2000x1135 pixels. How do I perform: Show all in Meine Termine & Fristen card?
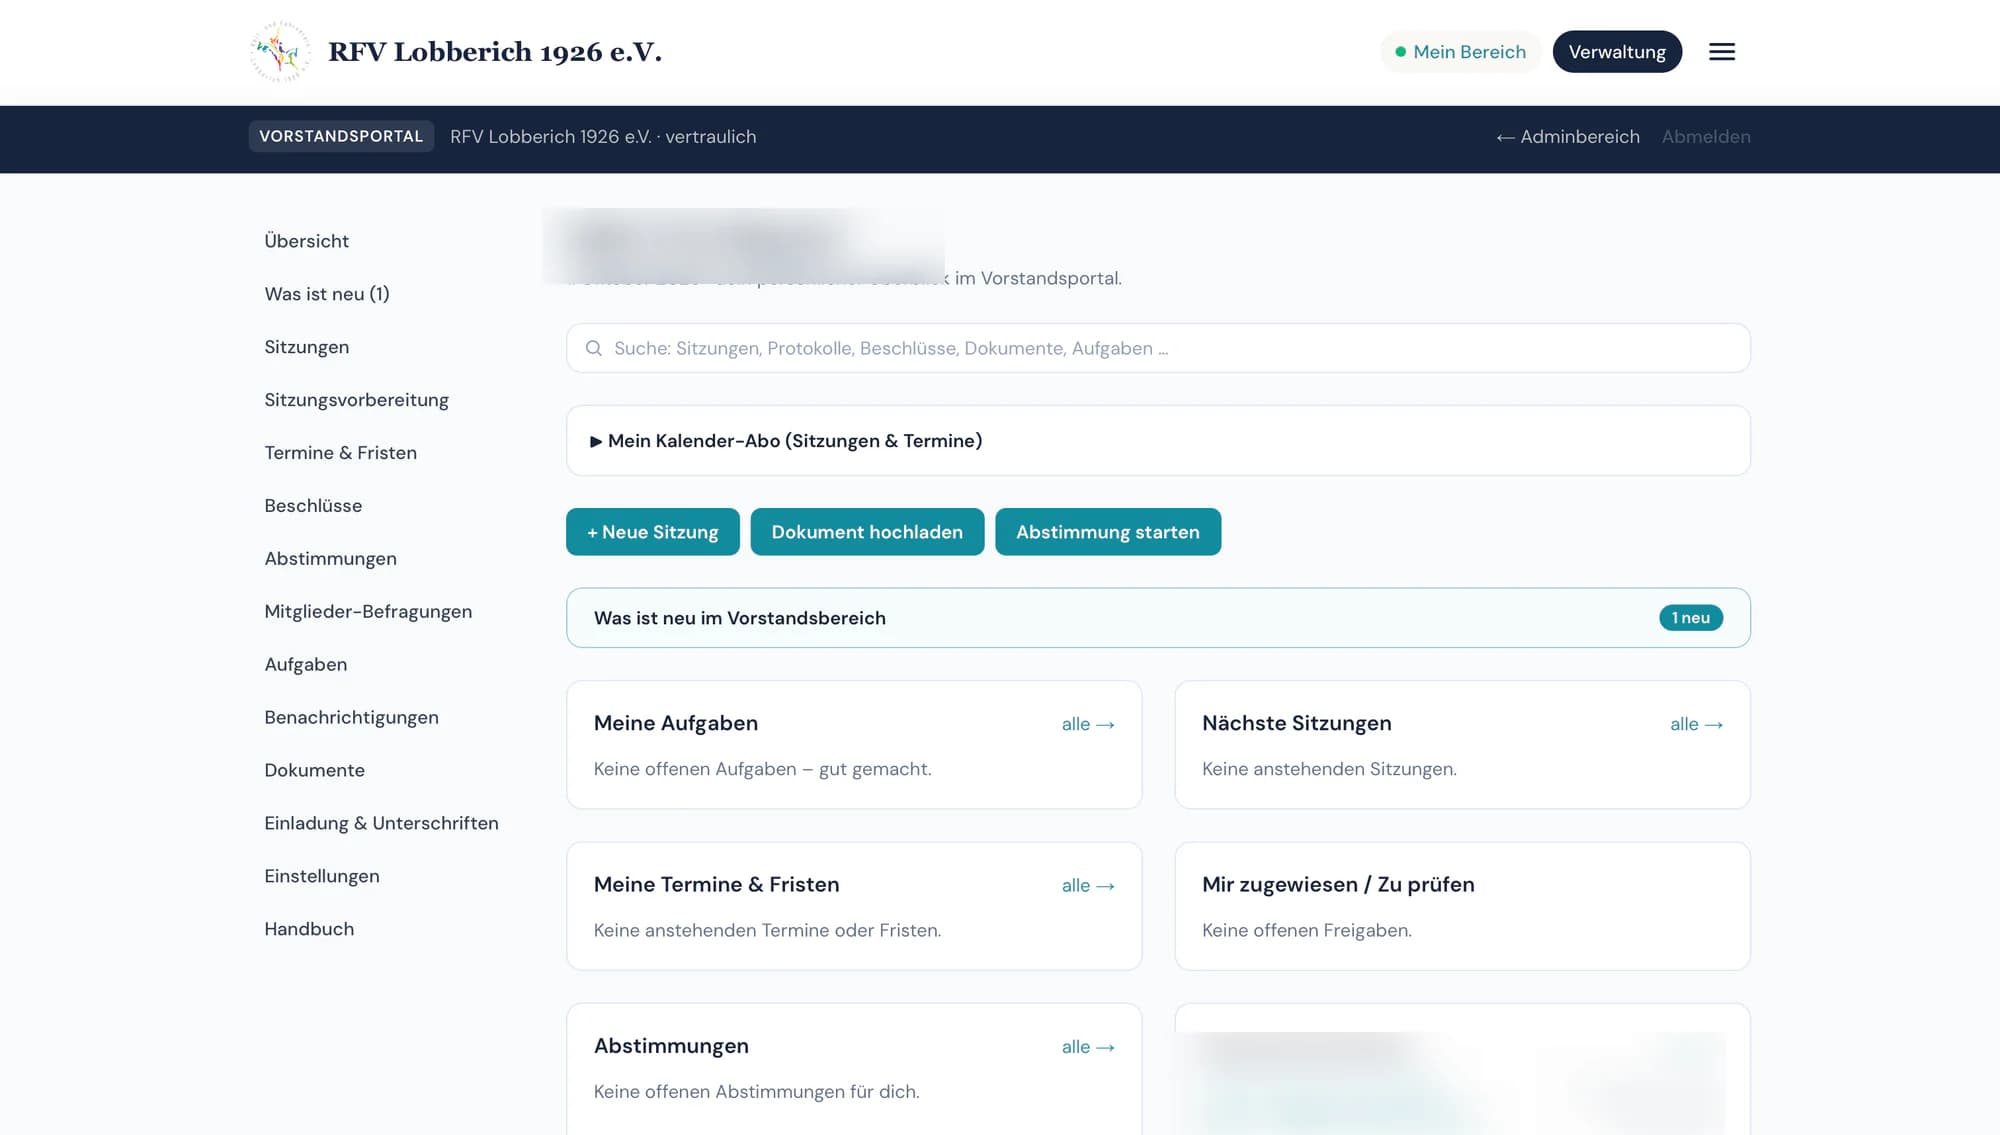[1088, 886]
